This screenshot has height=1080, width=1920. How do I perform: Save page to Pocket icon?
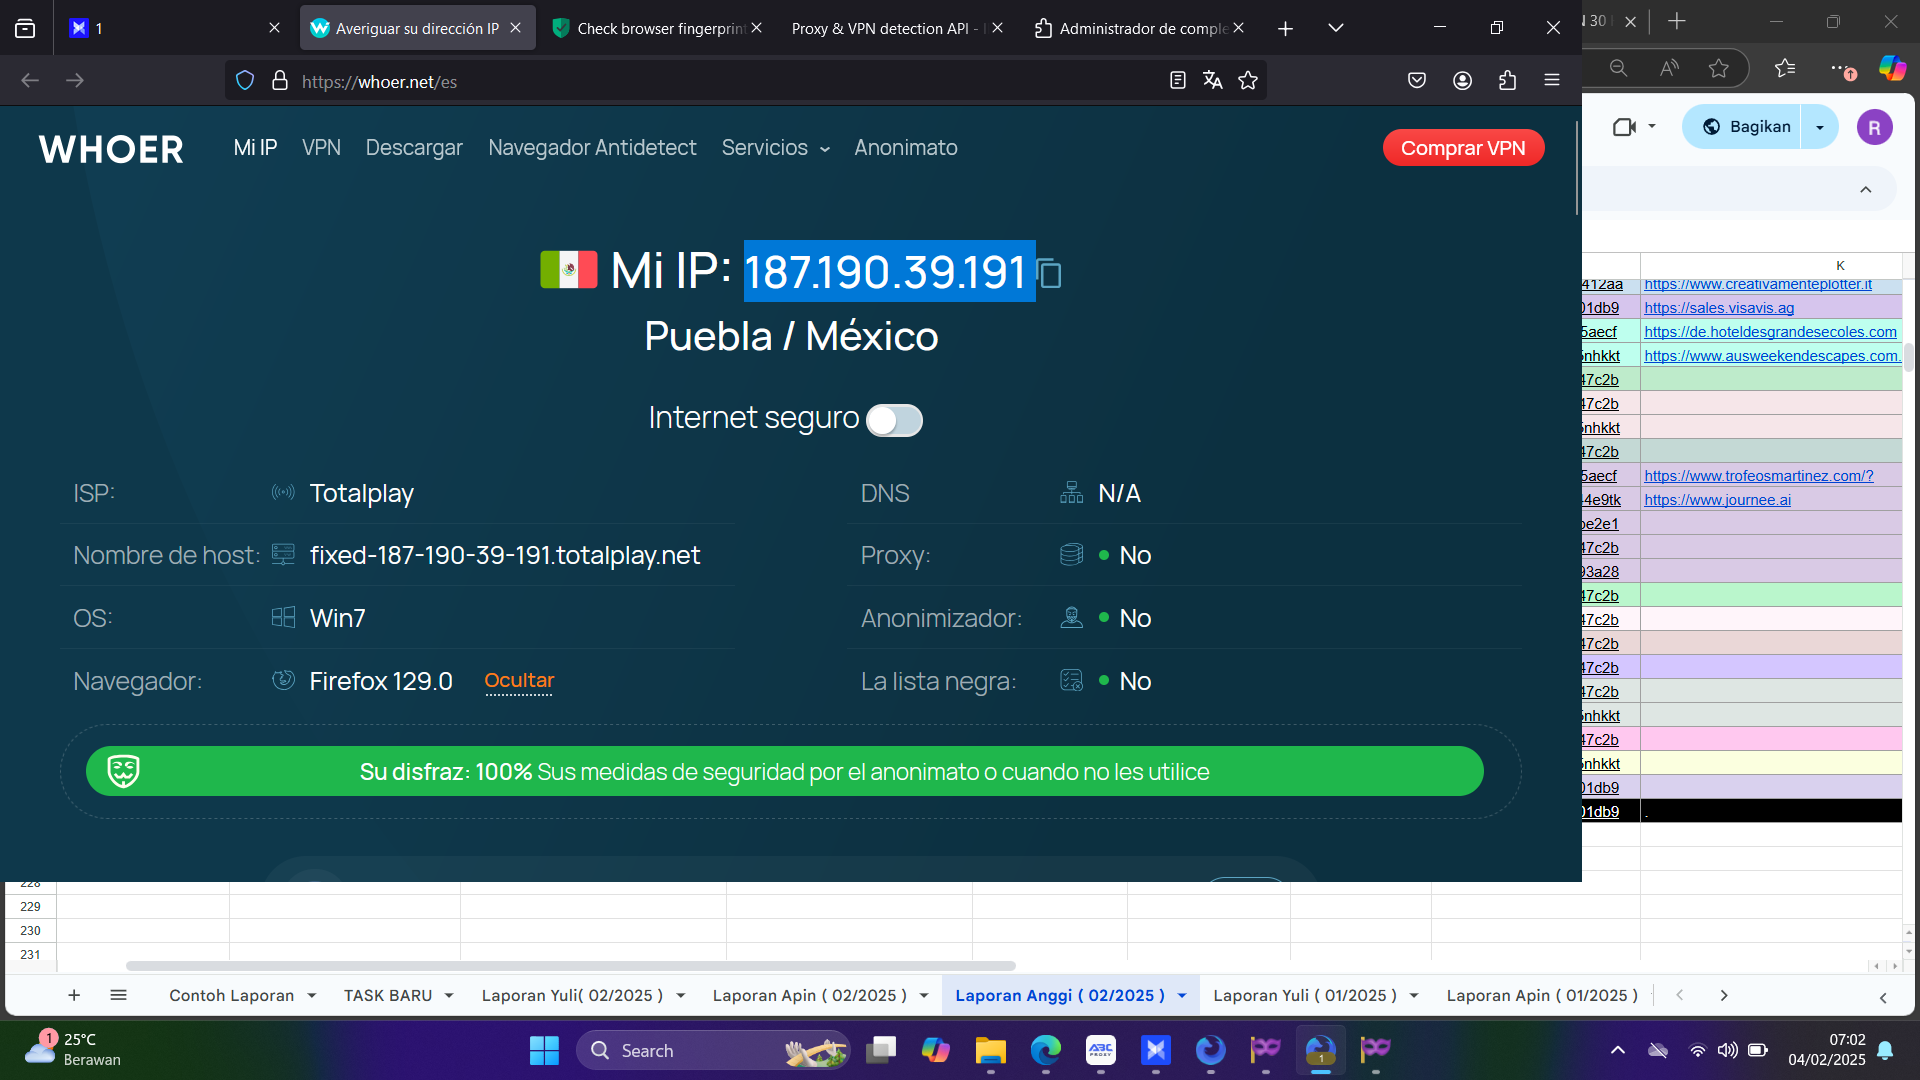1417,81
